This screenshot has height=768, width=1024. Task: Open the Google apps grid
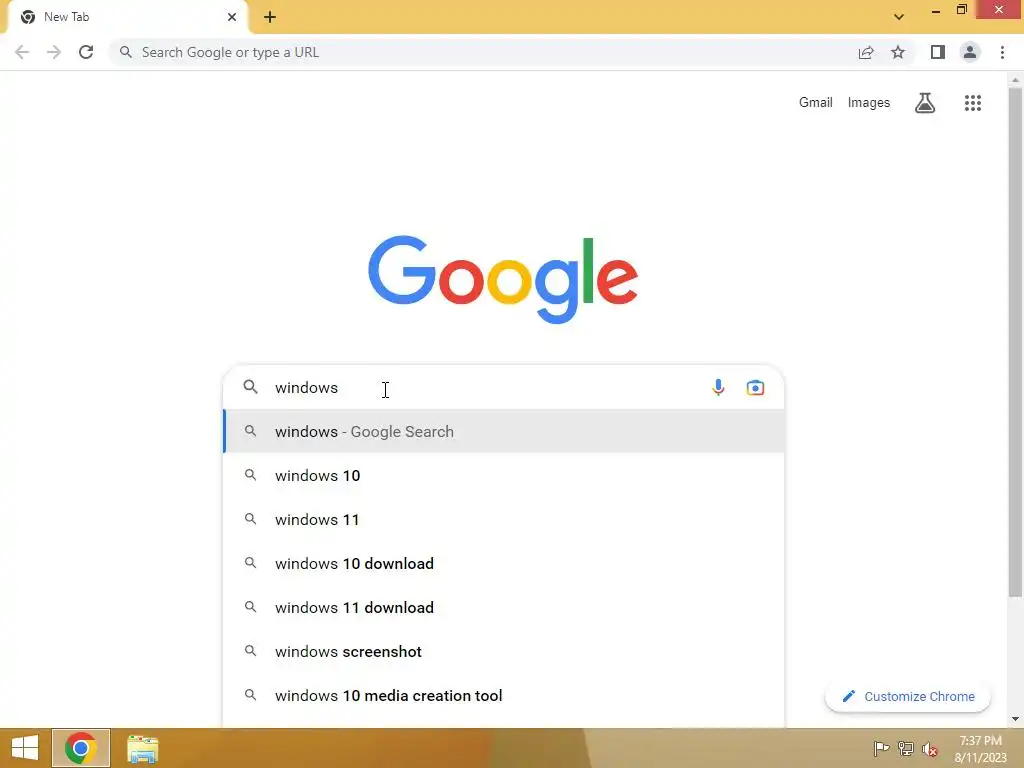pos(972,103)
